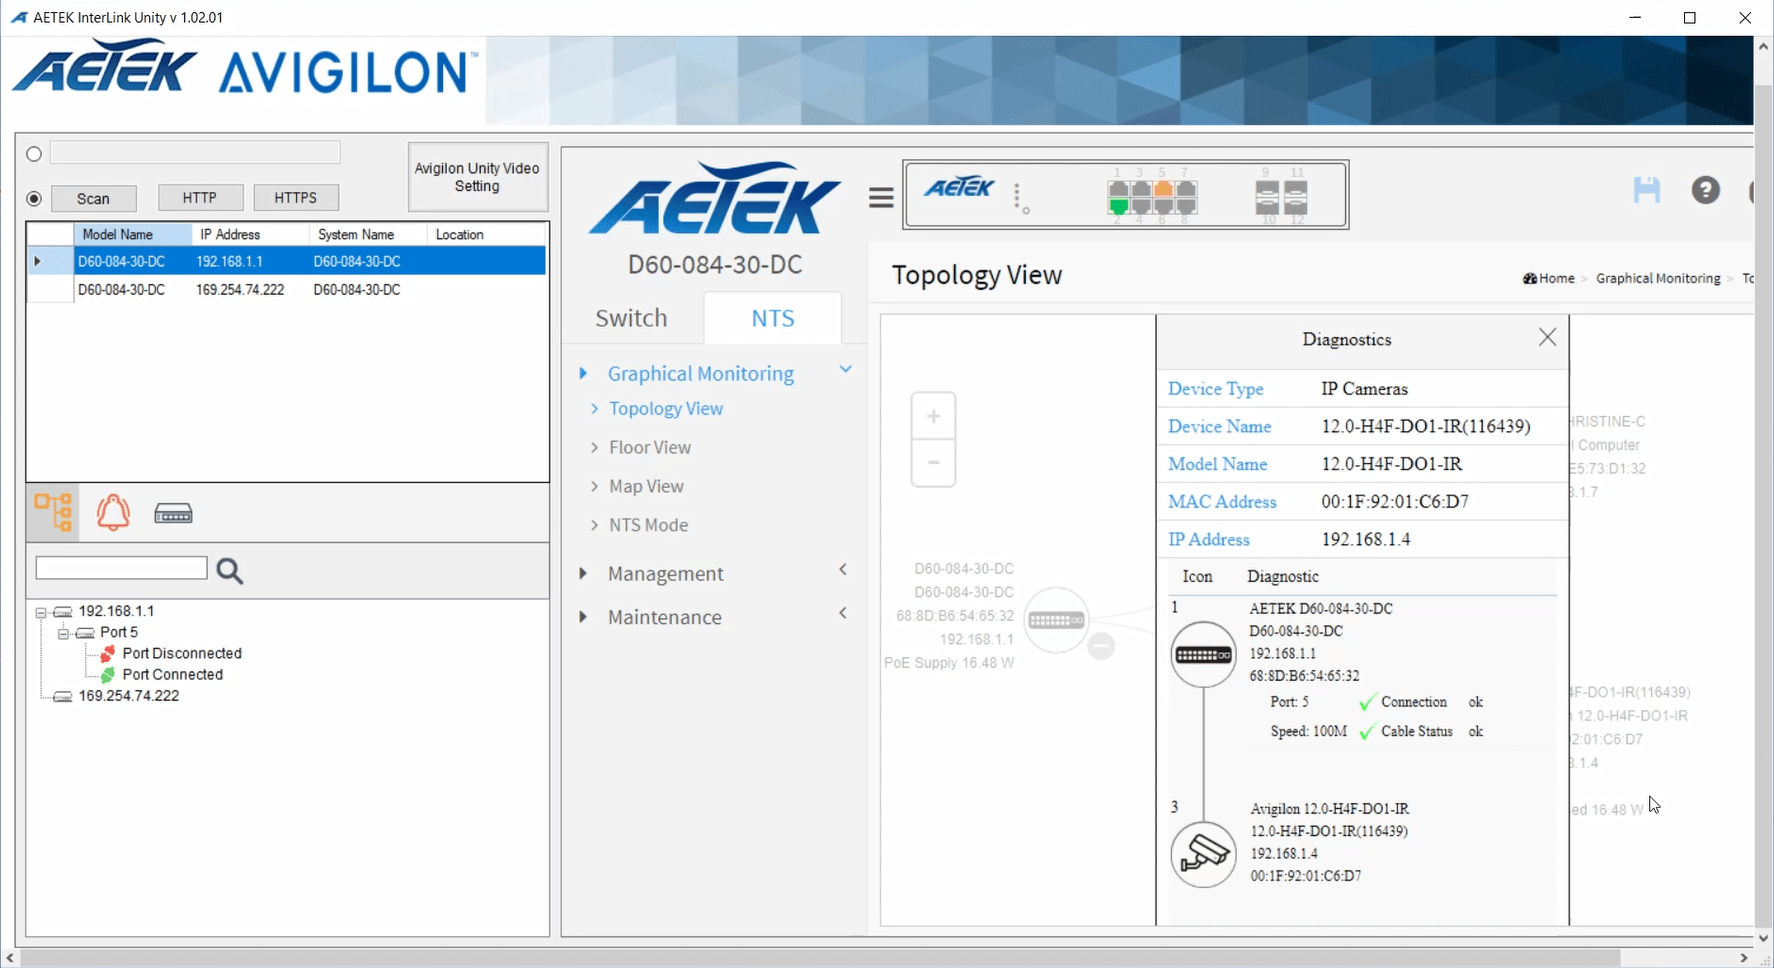1774x968 pixels.
Task: Open Floor View in sidebar
Action: [x=650, y=448]
